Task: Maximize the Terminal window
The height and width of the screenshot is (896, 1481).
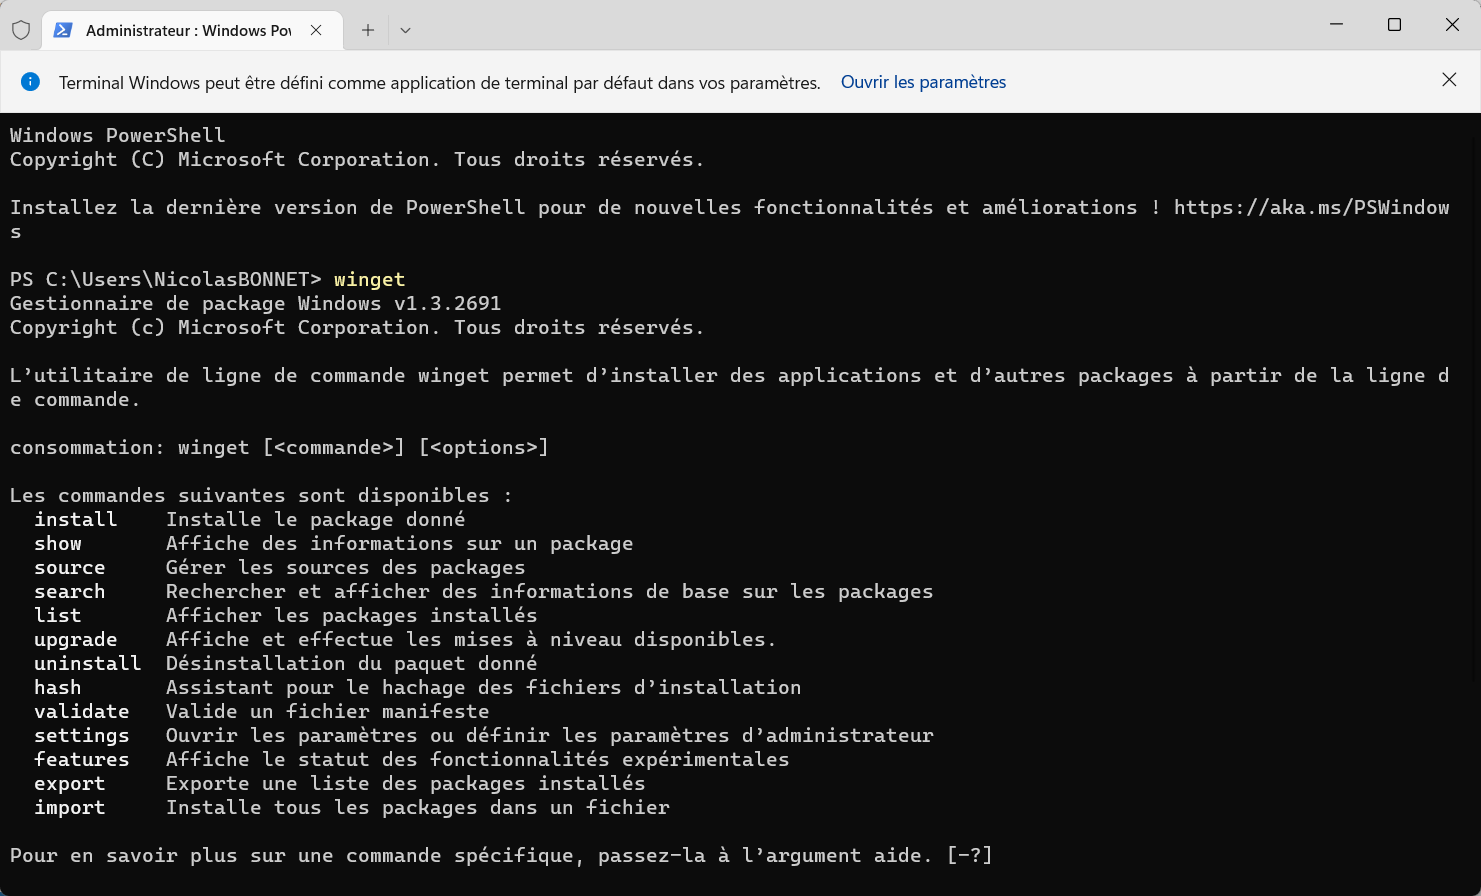Action: click(1394, 25)
